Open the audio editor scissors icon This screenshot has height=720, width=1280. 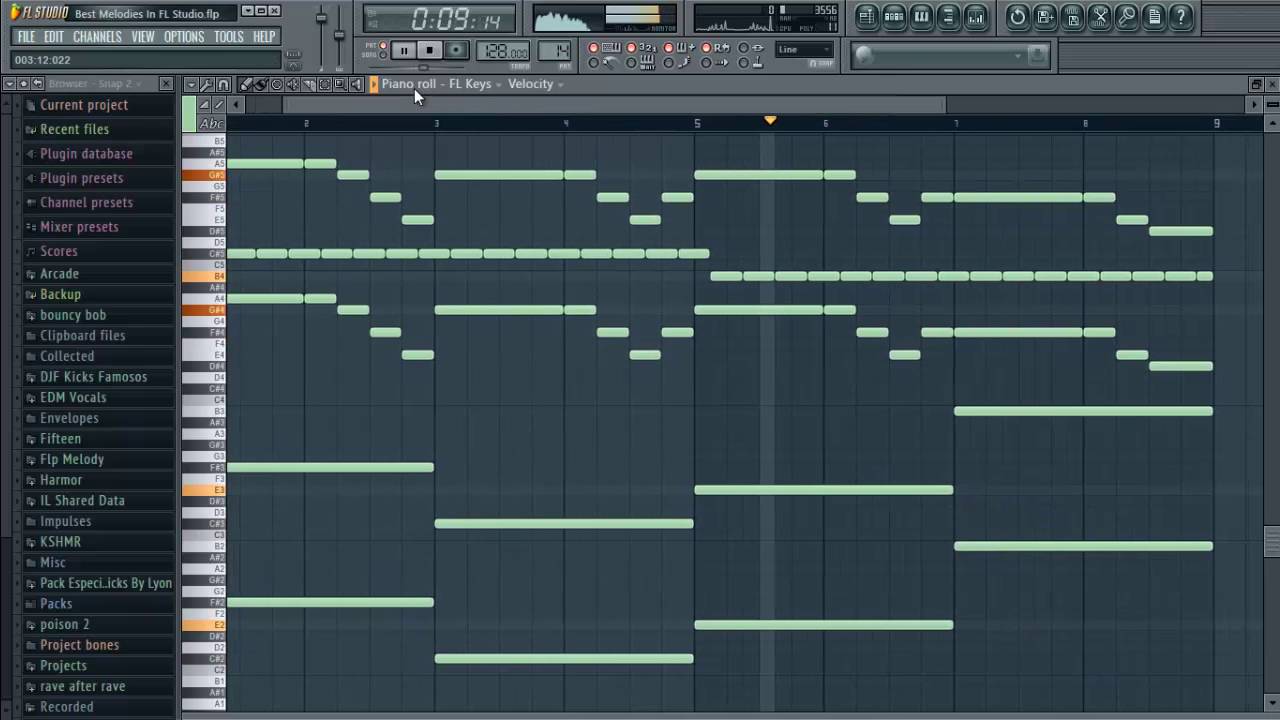(1099, 16)
